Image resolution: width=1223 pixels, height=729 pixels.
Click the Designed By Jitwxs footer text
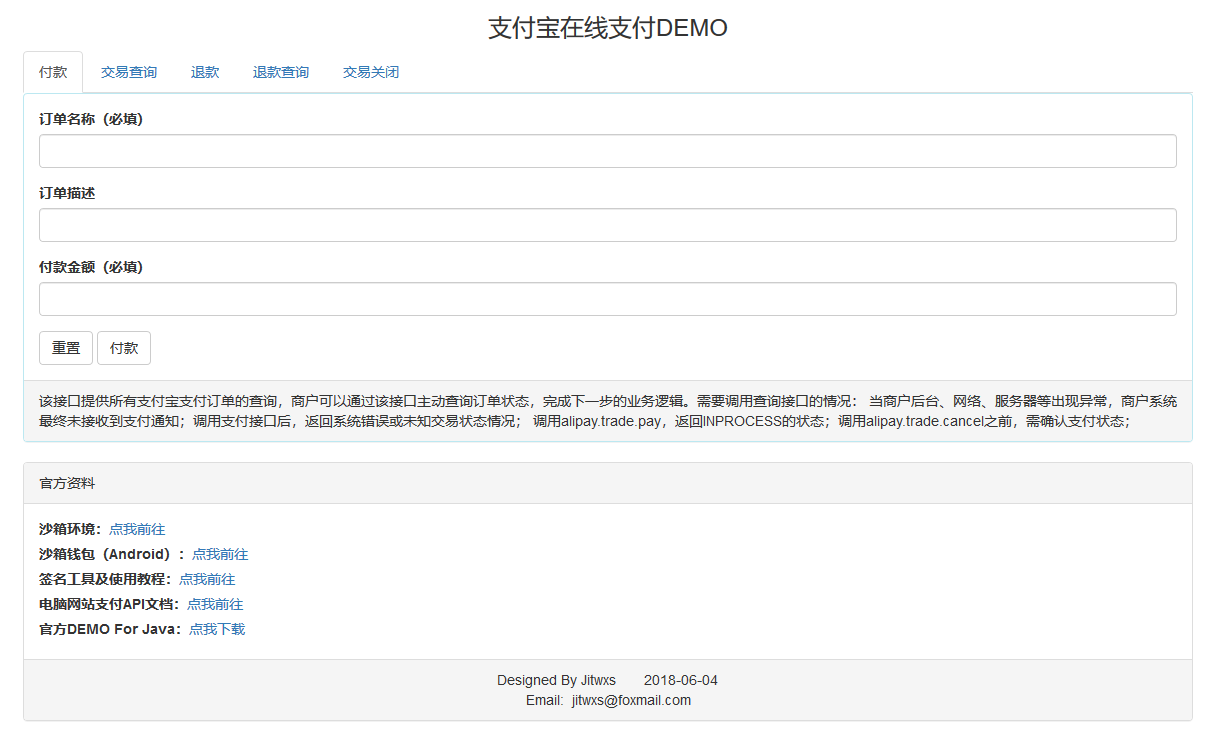tap(557, 679)
